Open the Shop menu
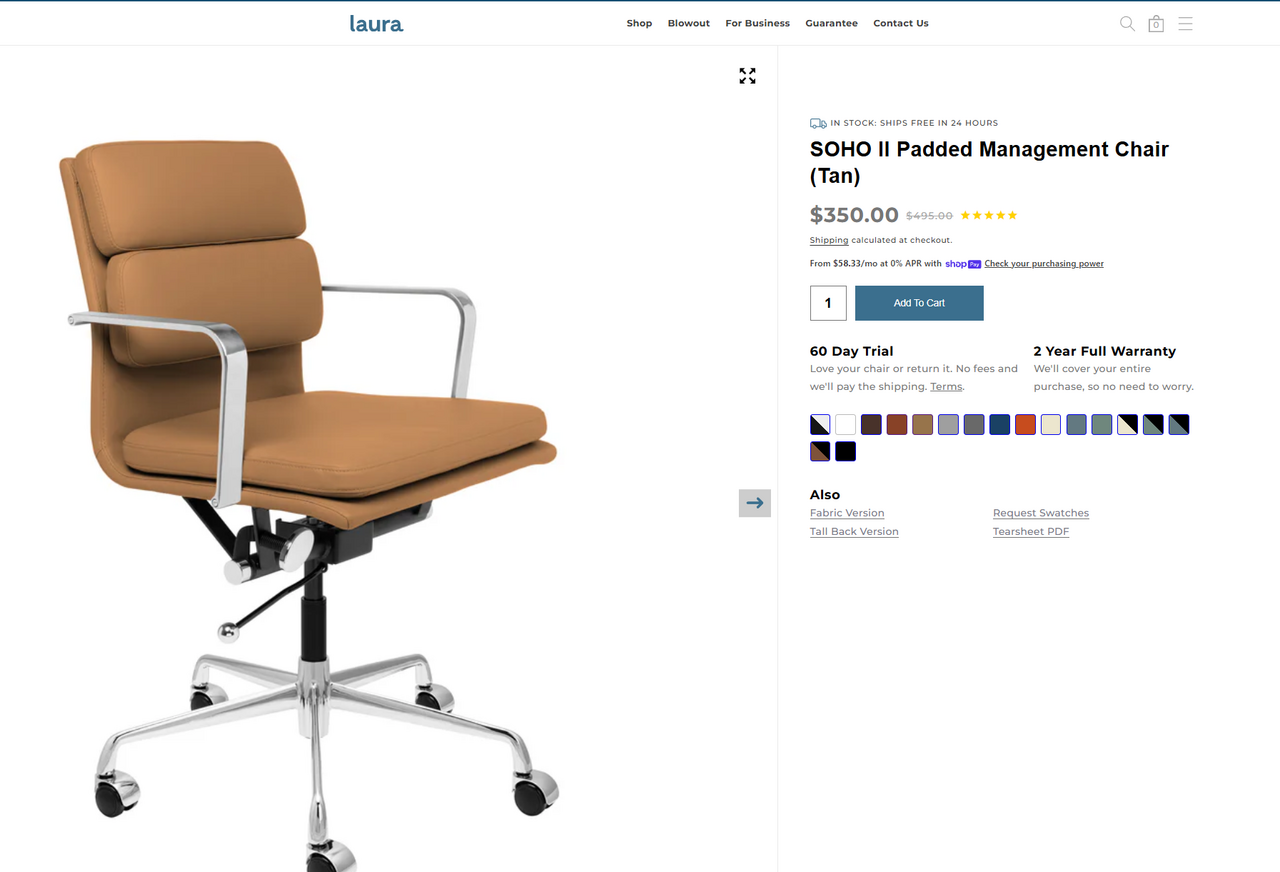This screenshot has width=1280, height=872. [x=639, y=23]
